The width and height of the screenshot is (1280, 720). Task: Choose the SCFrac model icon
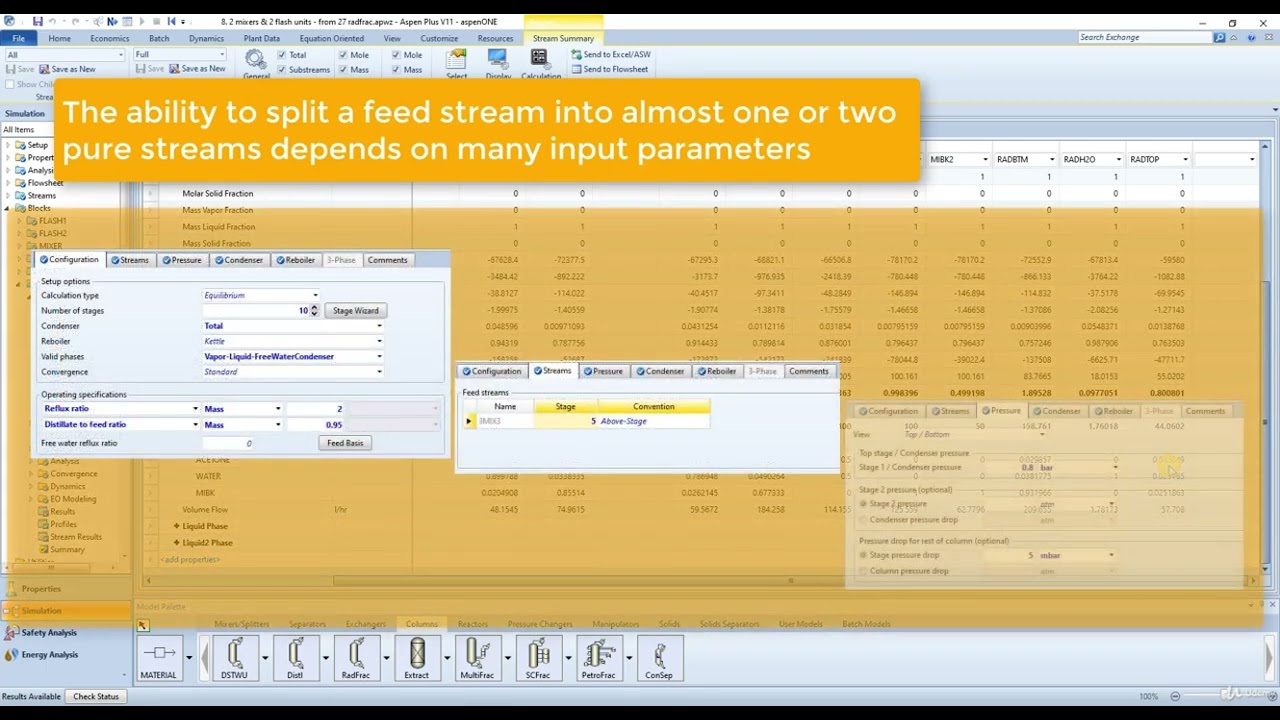point(538,659)
